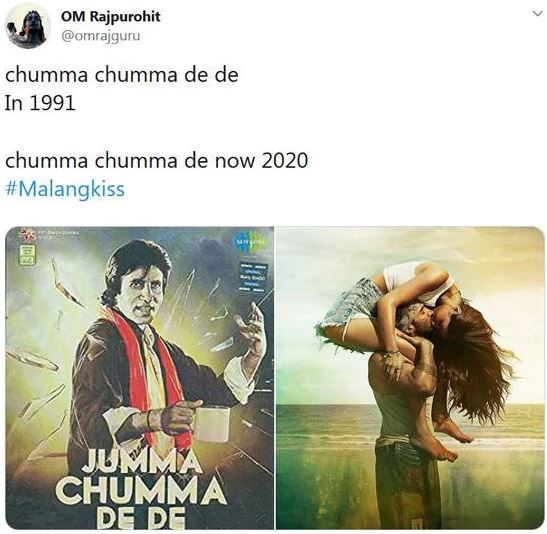Image resolution: width=547 pixels, height=534 pixels.
Task: Click the green badge icon on the poster
Action: tap(27, 255)
